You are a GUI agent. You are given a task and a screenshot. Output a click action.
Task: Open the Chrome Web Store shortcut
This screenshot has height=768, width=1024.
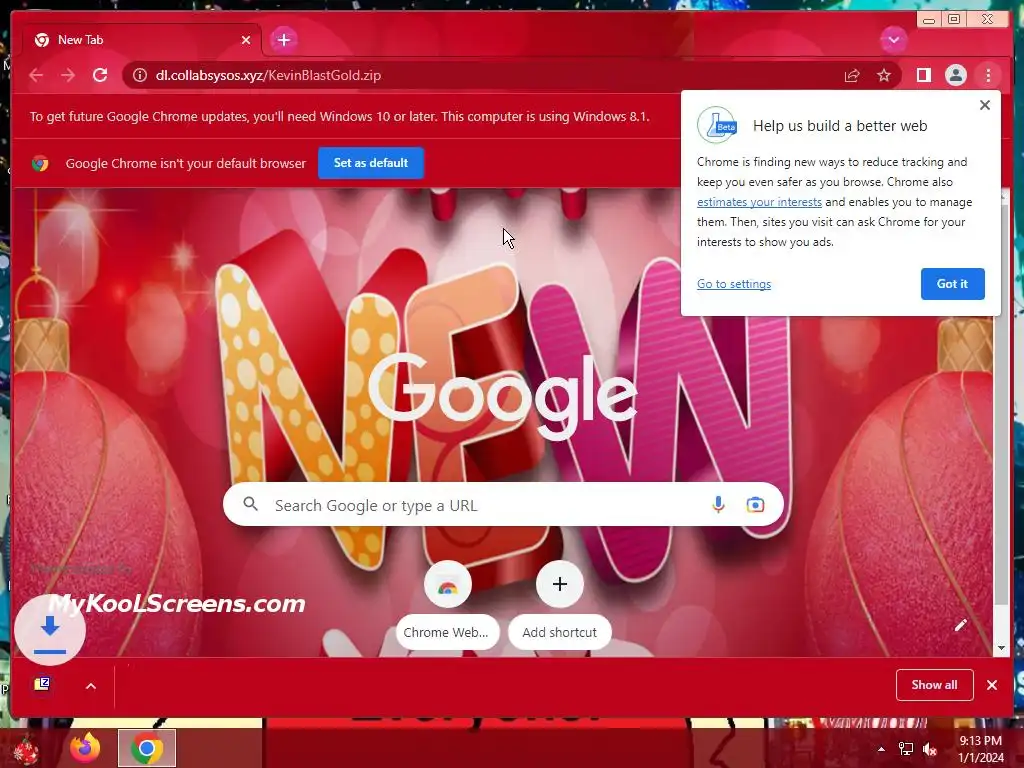[447, 604]
